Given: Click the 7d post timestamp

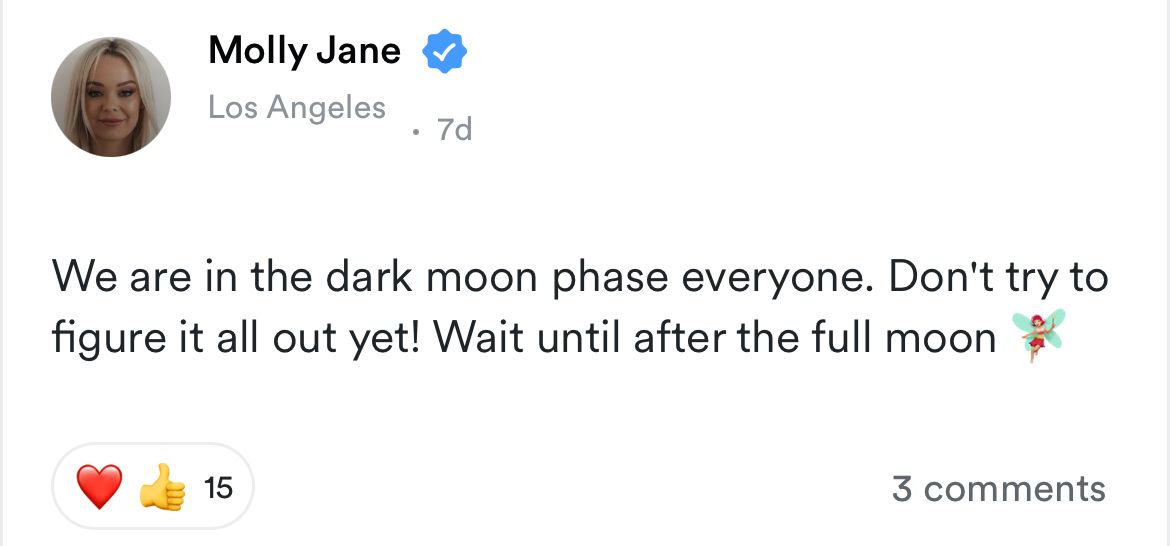Looking at the screenshot, I should (454, 130).
